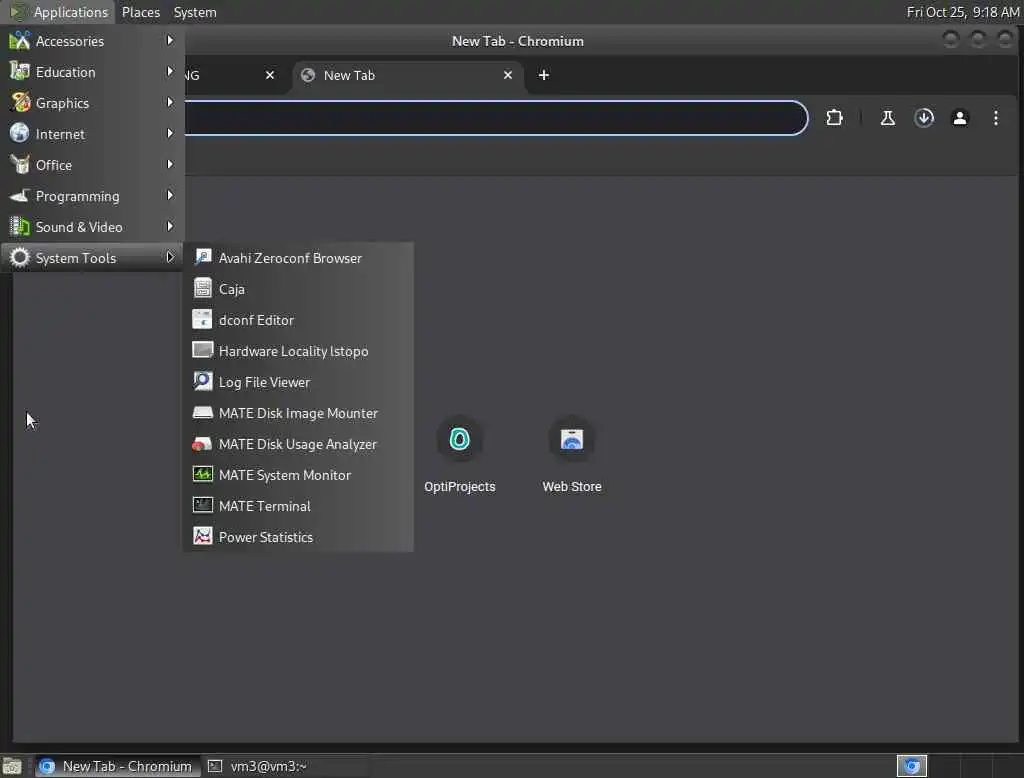Open the Sound & Video submenu

[x=92, y=227]
